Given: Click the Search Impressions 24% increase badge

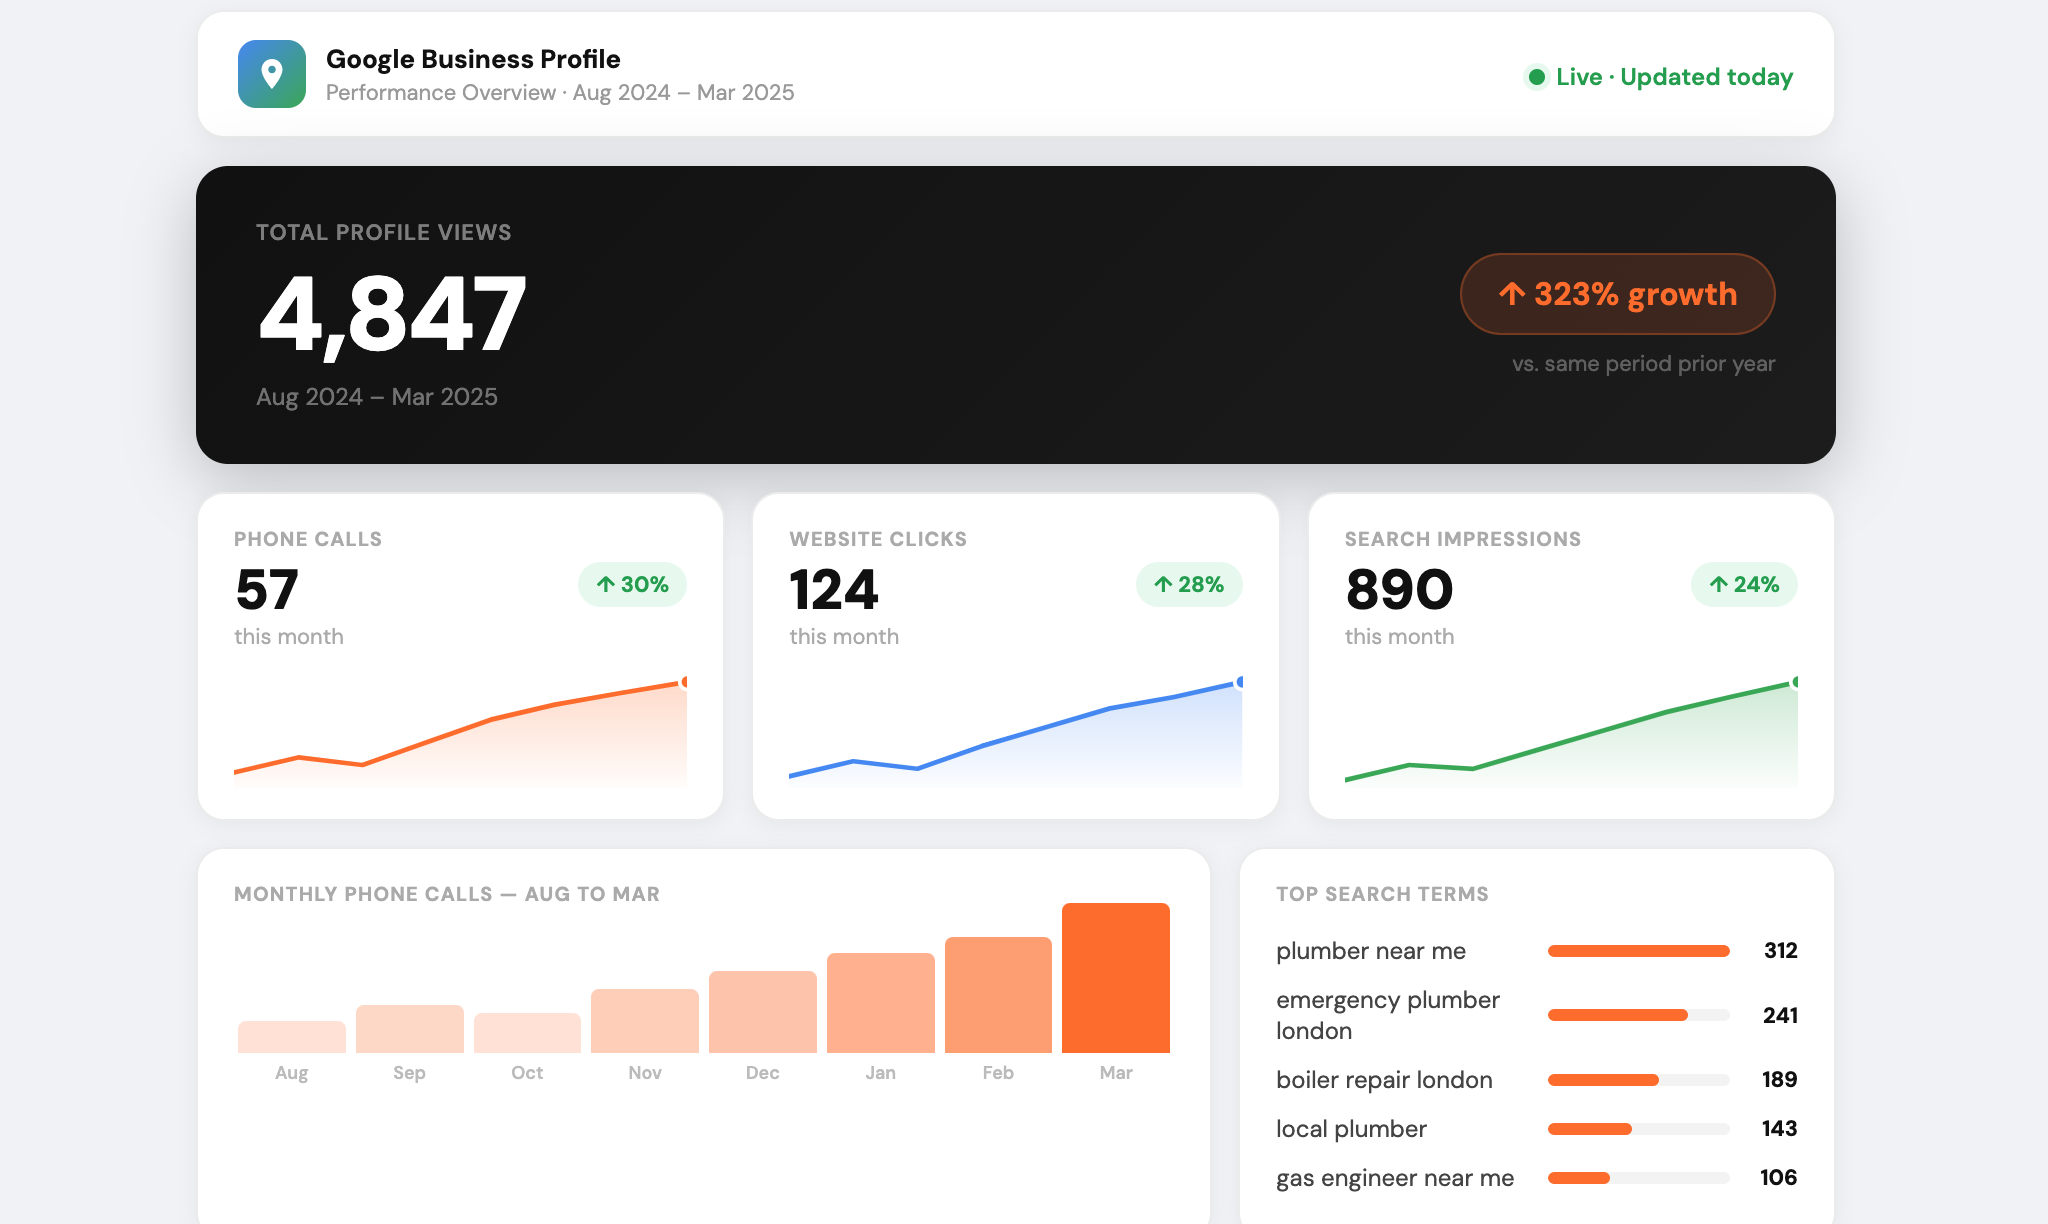Looking at the screenshot, I should pos(1743,585).
